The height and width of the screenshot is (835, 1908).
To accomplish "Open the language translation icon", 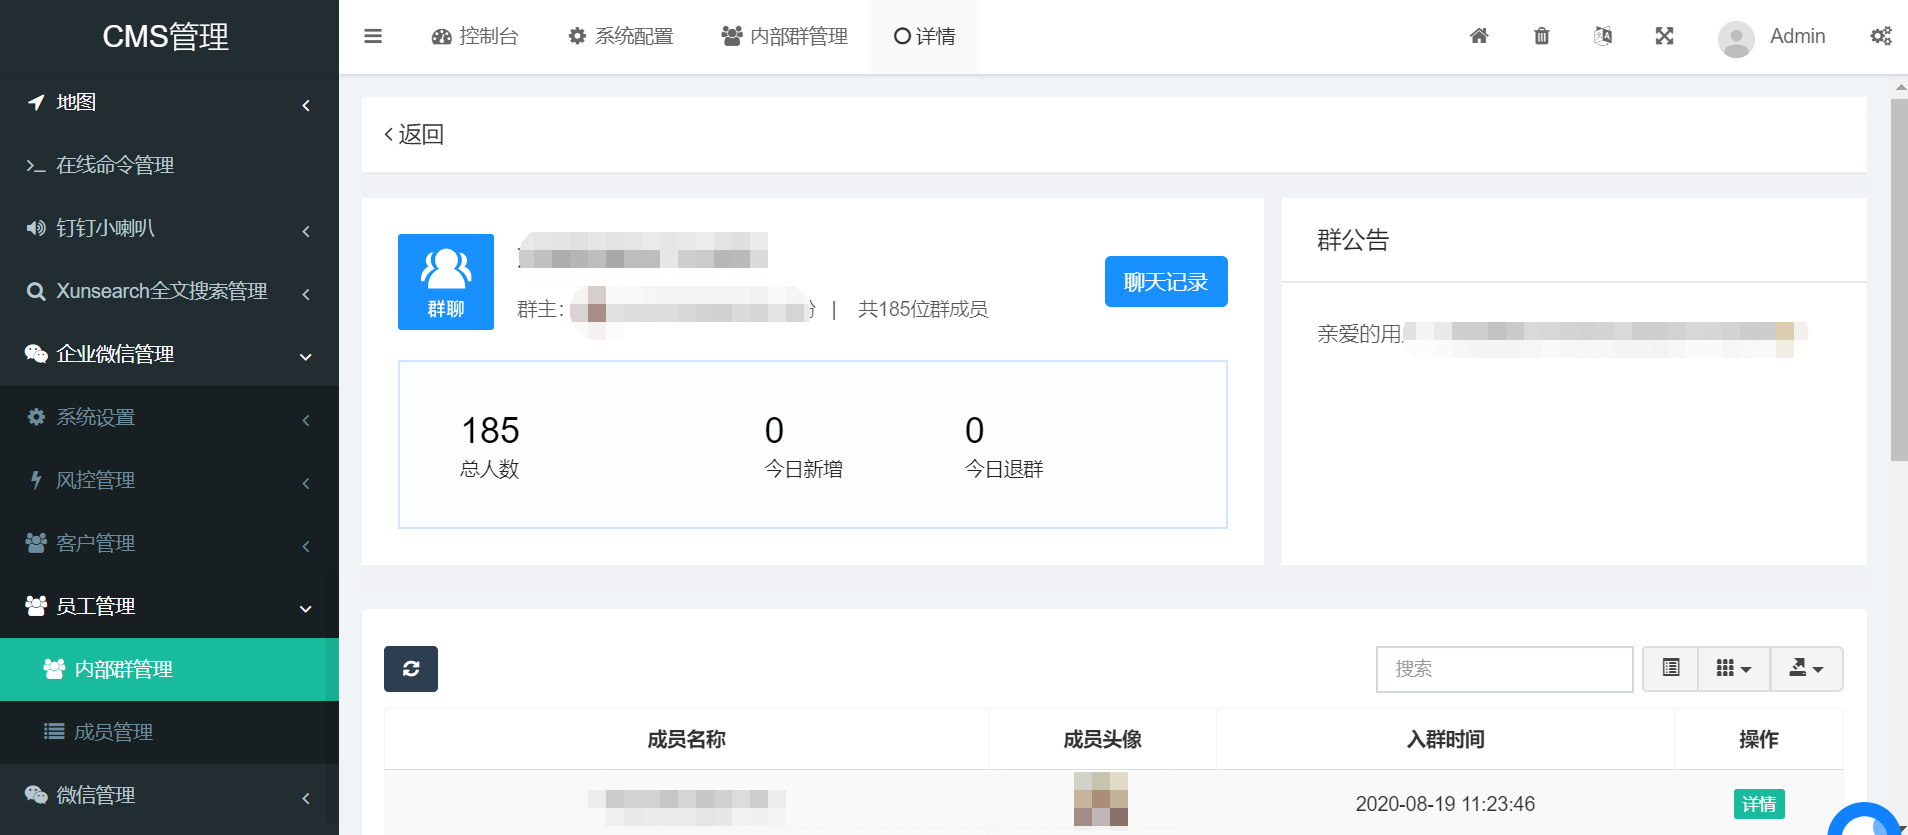I will (1602, 36).
